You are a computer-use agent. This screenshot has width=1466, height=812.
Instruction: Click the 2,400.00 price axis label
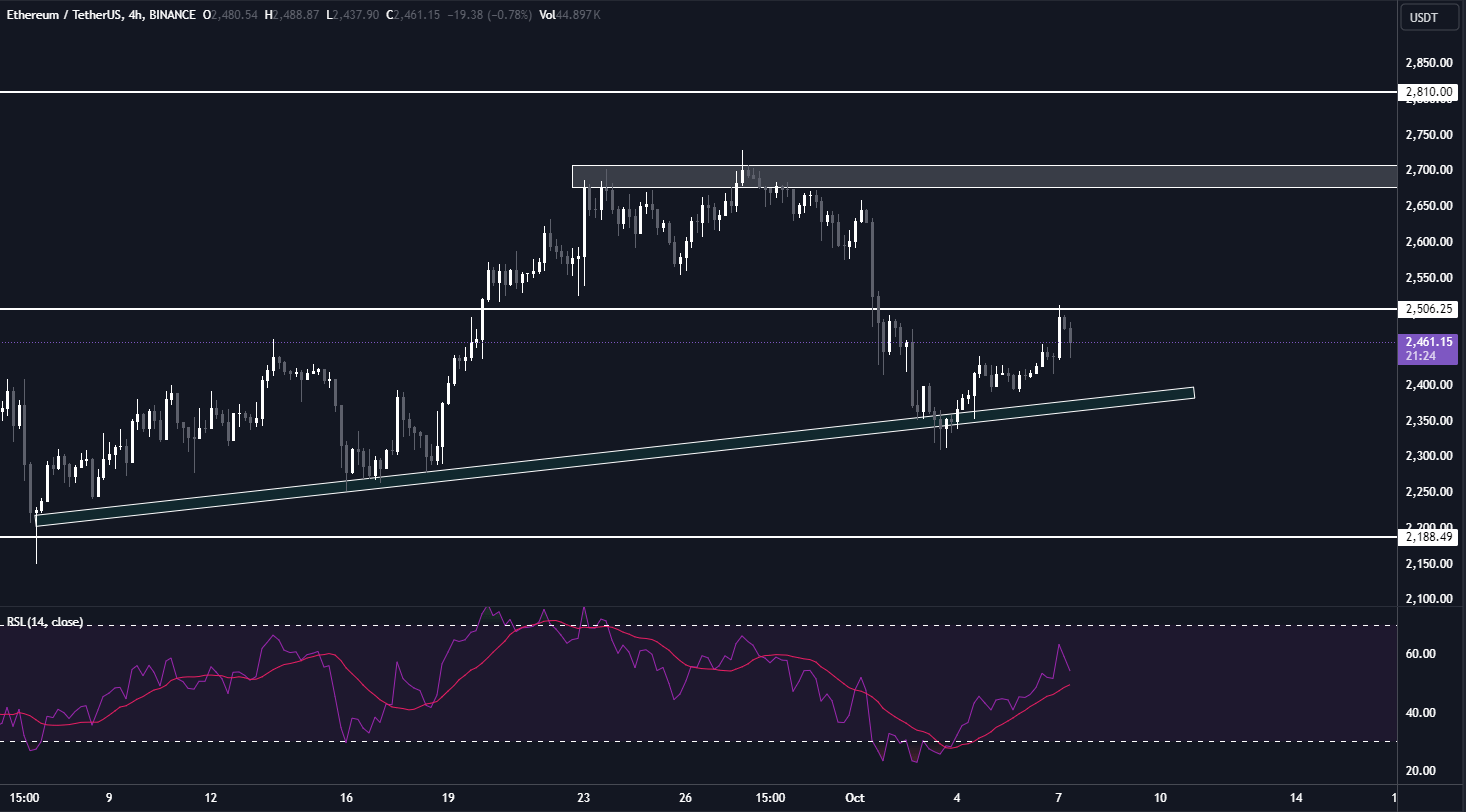1428,385
